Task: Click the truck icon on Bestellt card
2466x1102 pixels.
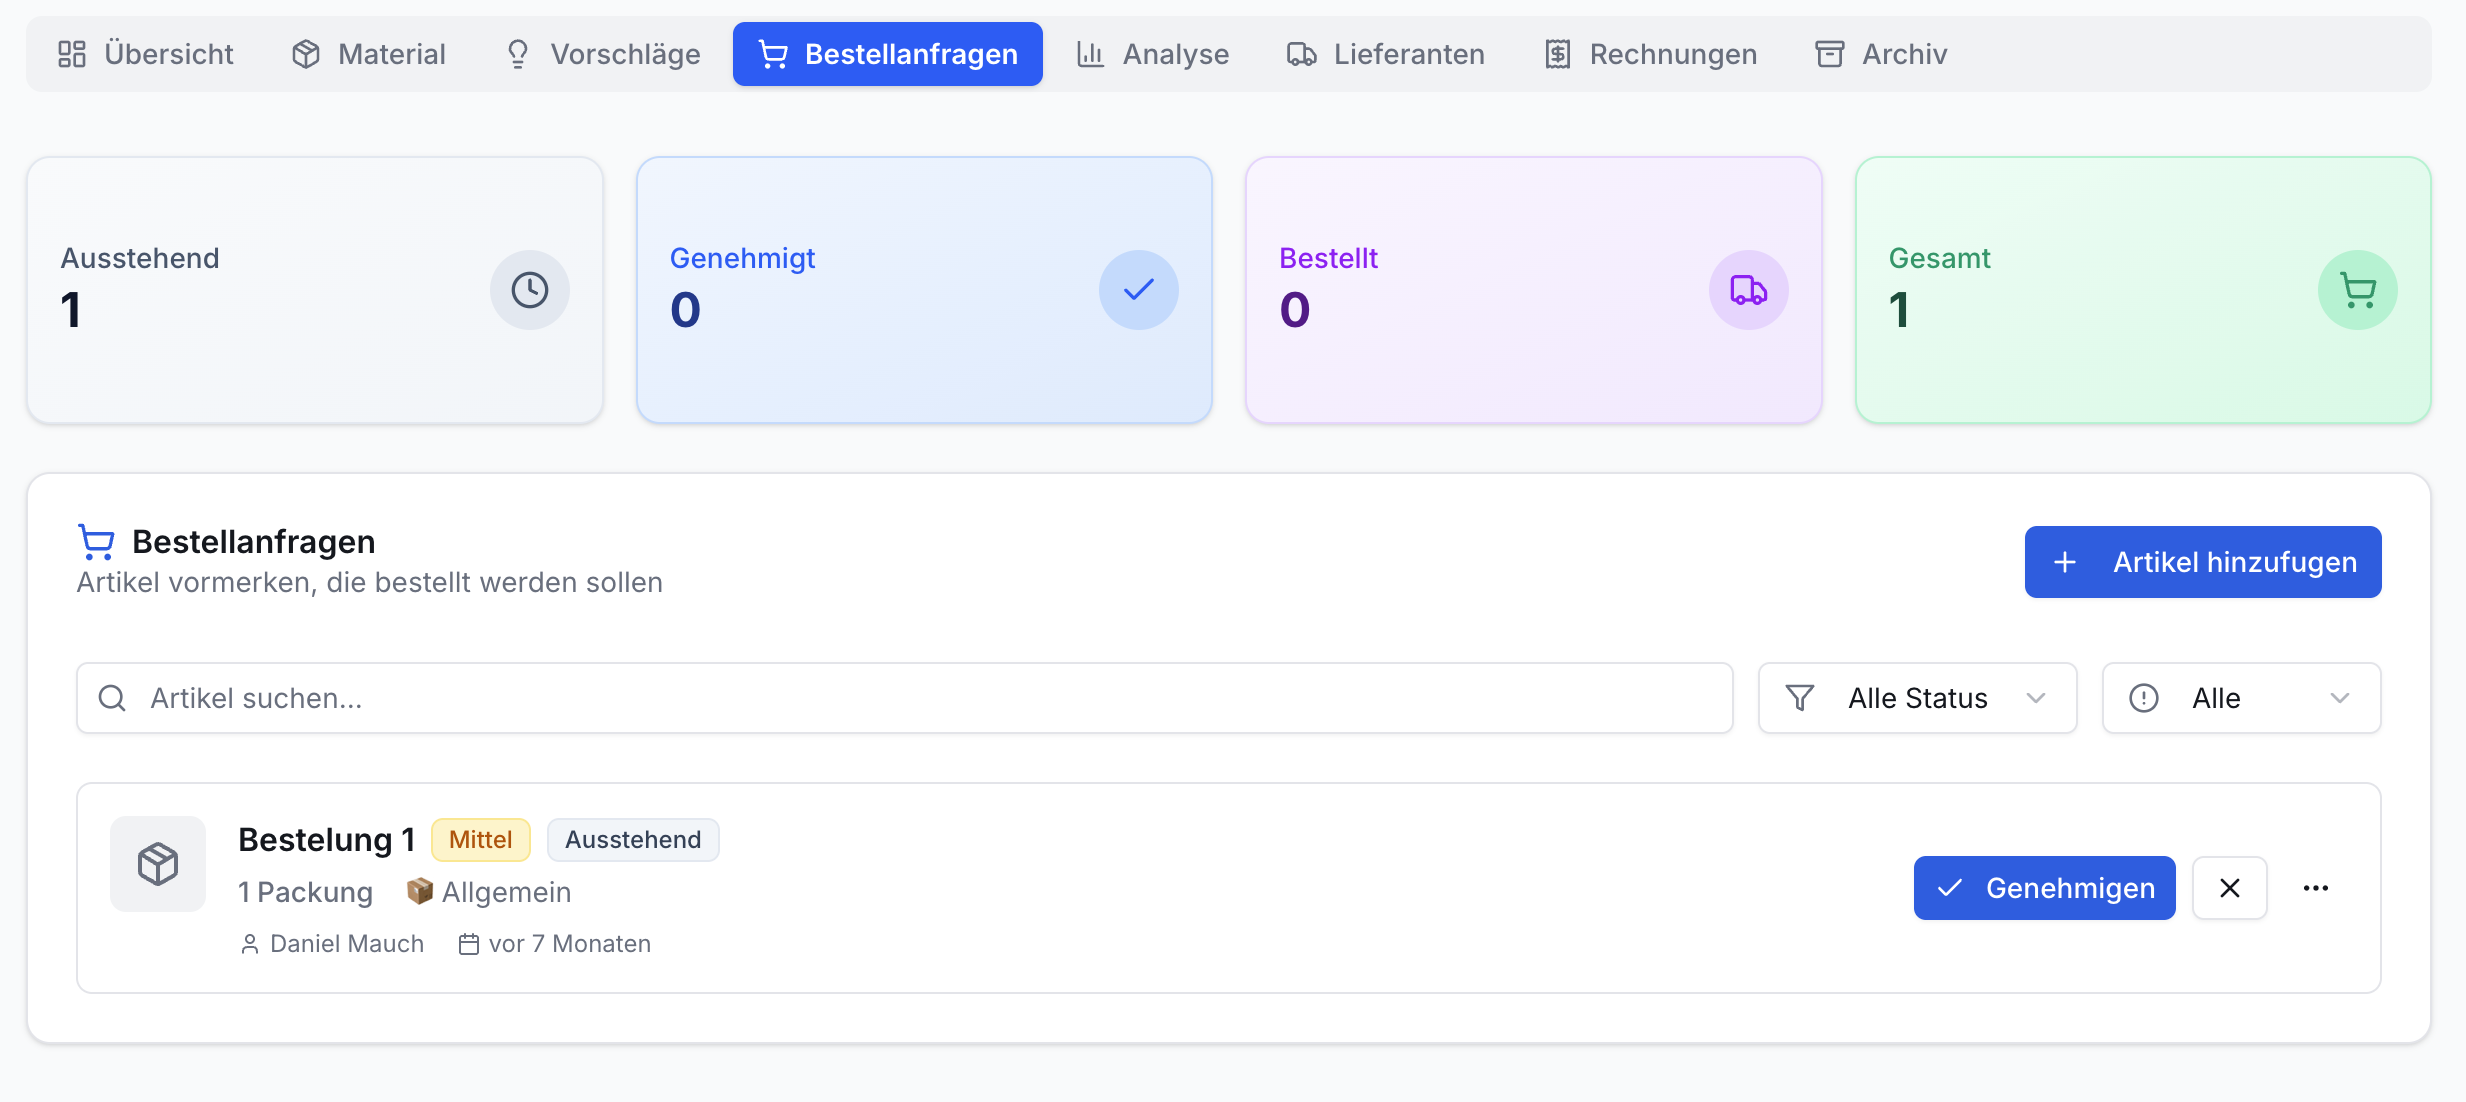Action: tap(1749, 290)
